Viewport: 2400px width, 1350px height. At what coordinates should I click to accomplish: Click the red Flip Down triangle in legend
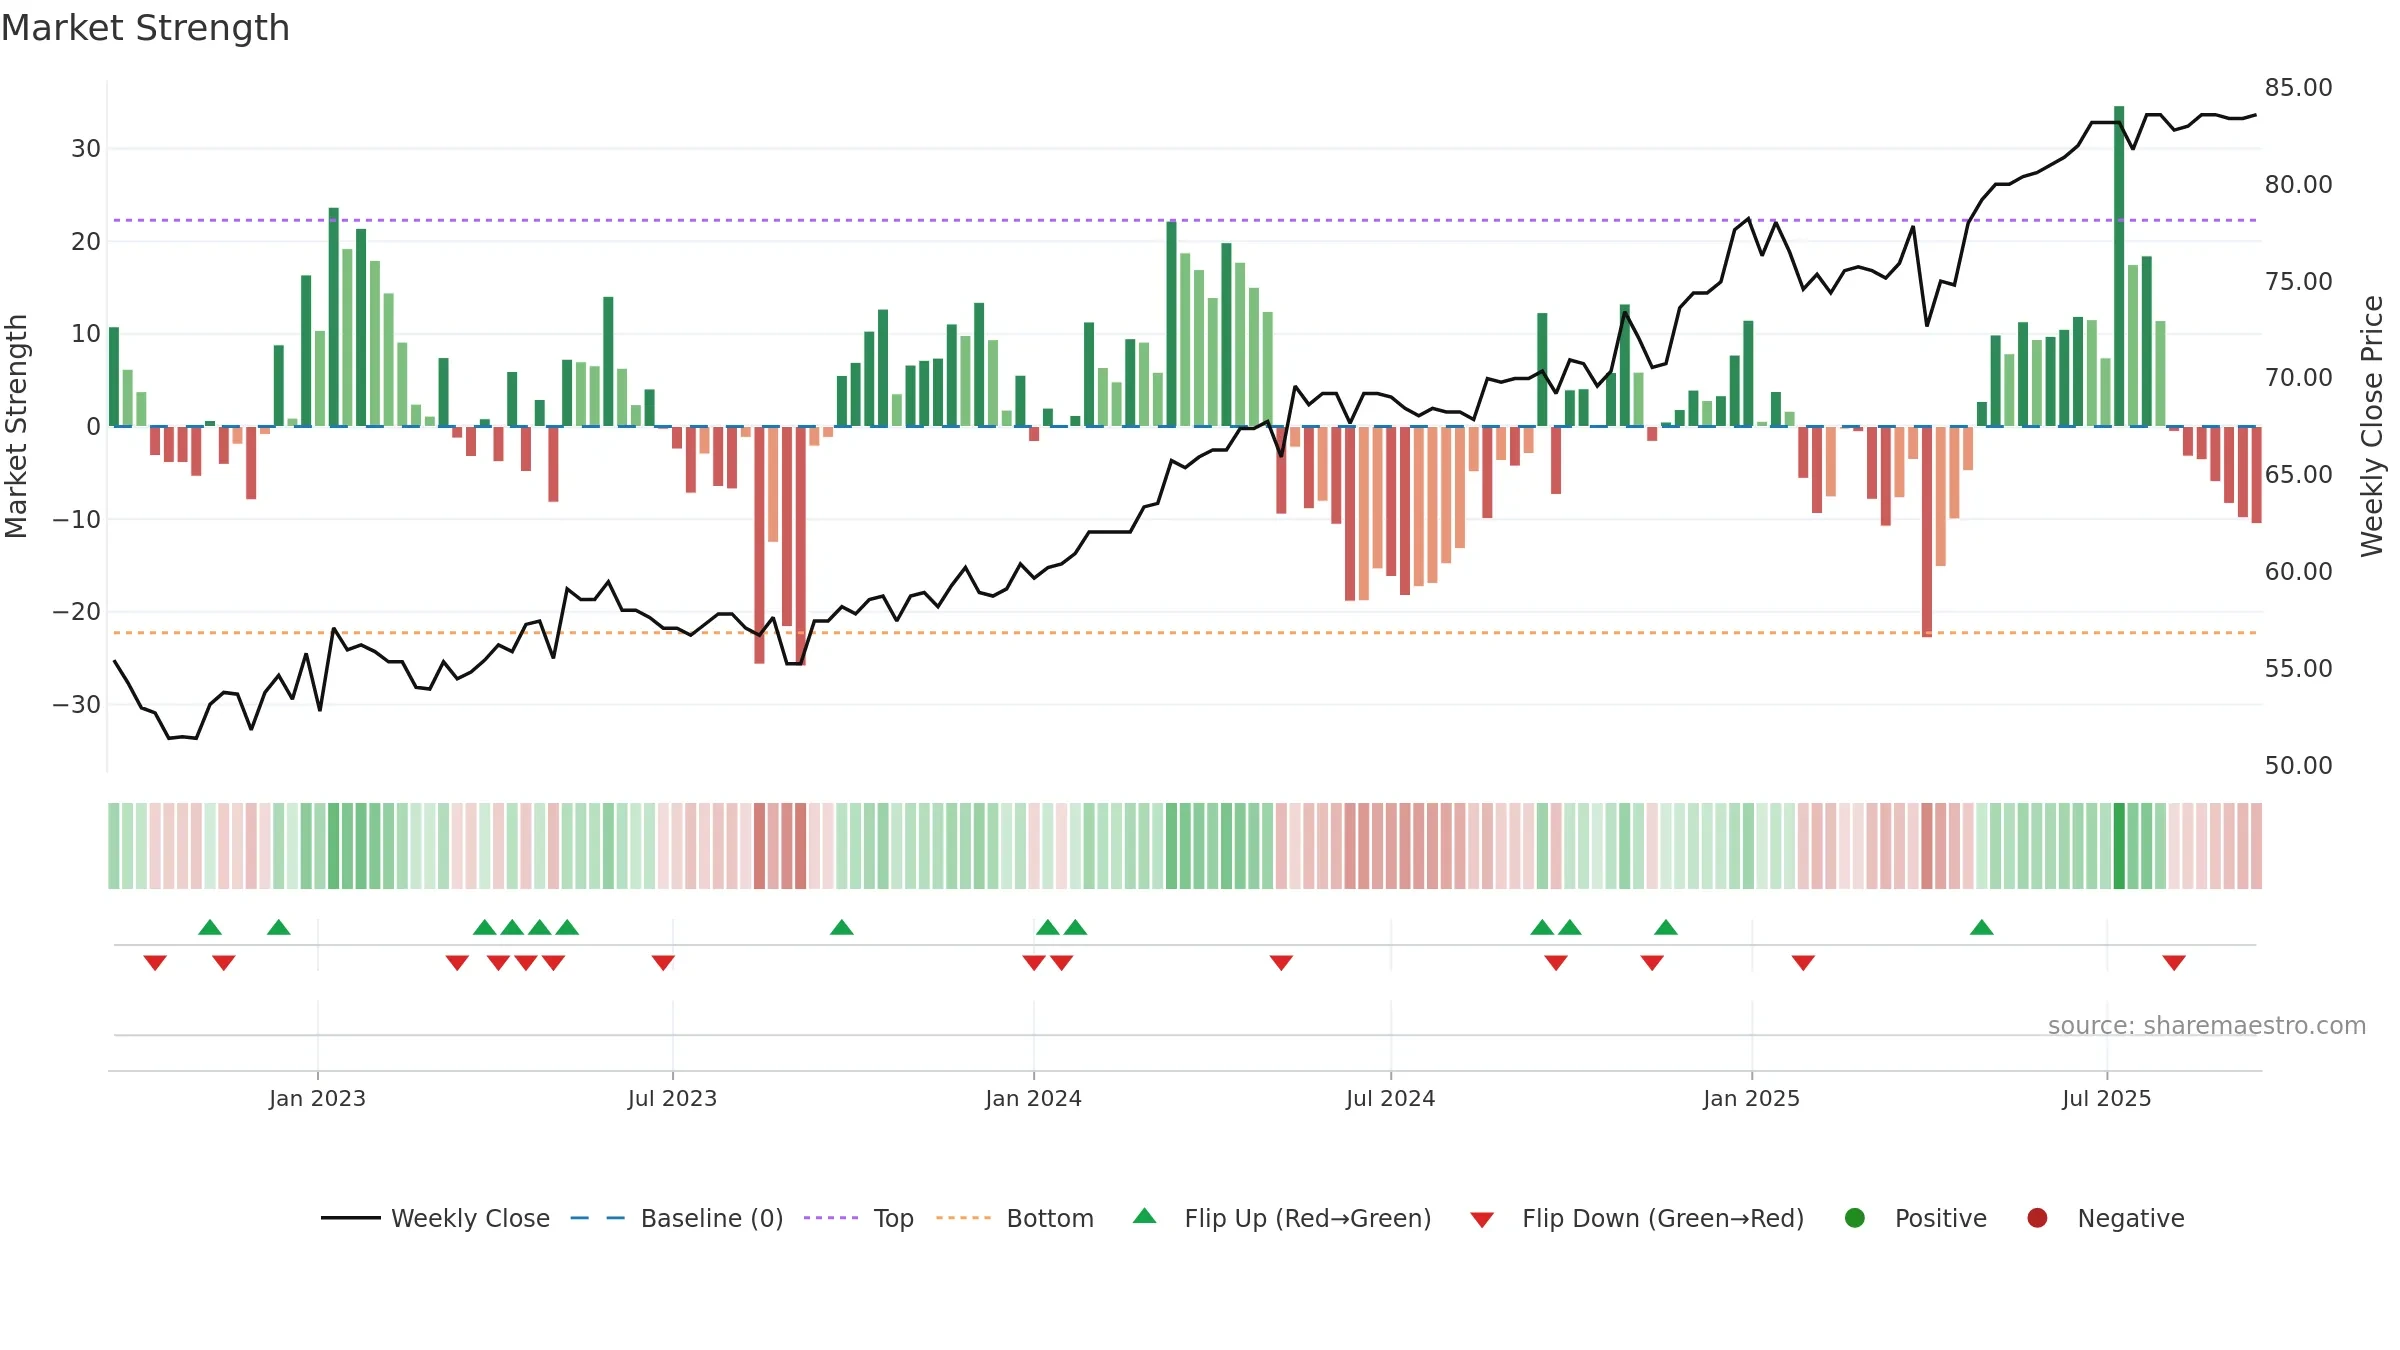coord(1482,1220)
